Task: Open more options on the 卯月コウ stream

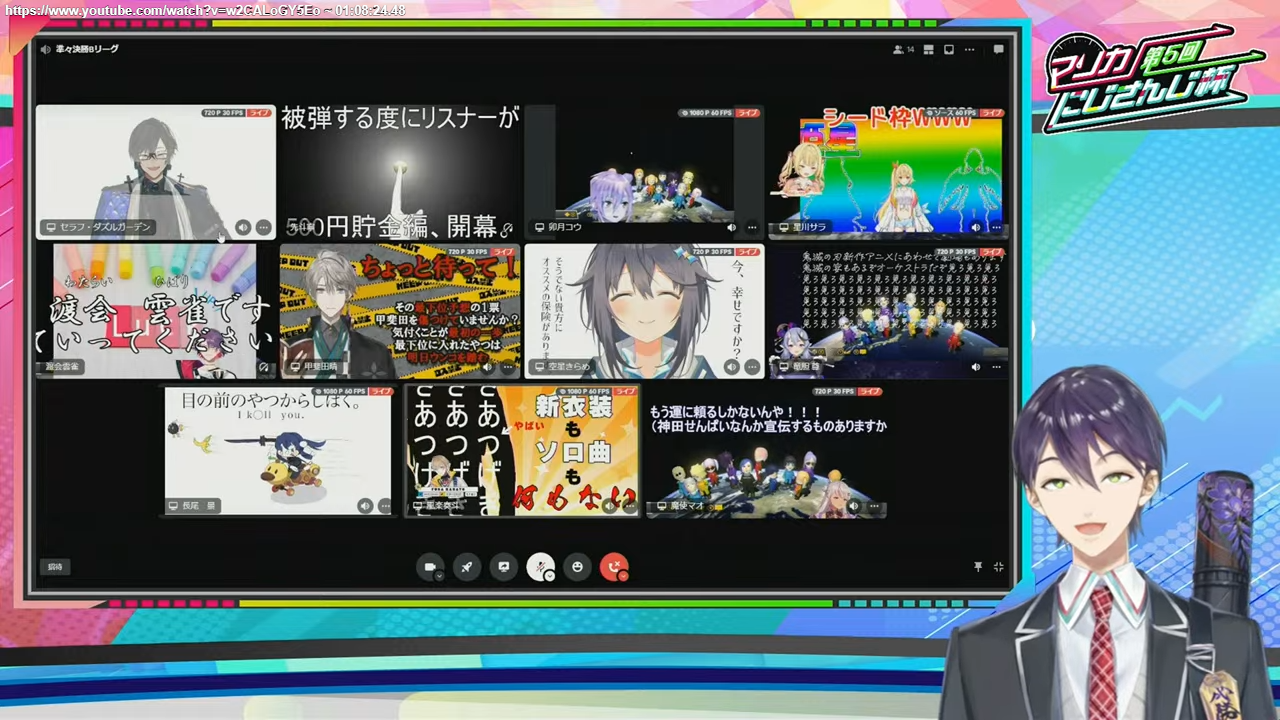Action: point(751,227)
